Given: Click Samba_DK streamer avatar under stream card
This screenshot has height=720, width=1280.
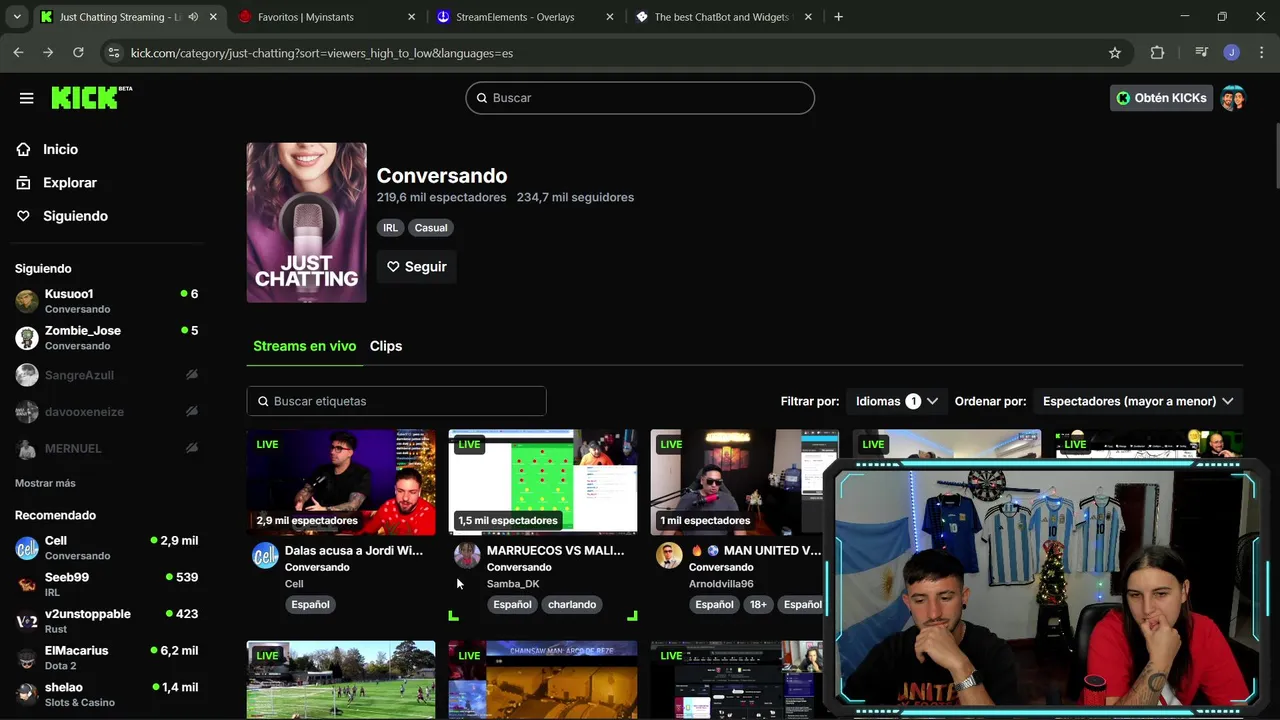Looking at the screenshot, I should 467,556.
